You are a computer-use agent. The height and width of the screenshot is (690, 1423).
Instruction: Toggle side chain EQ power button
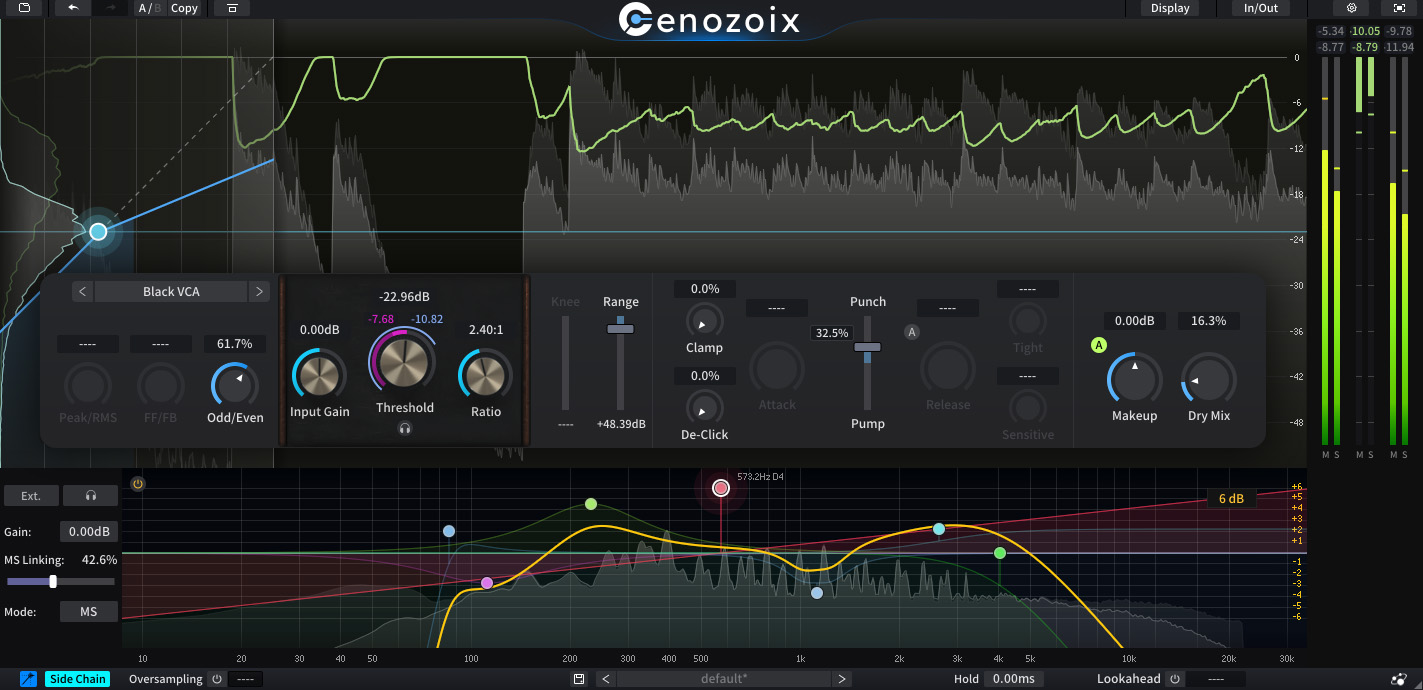point(138,484)
